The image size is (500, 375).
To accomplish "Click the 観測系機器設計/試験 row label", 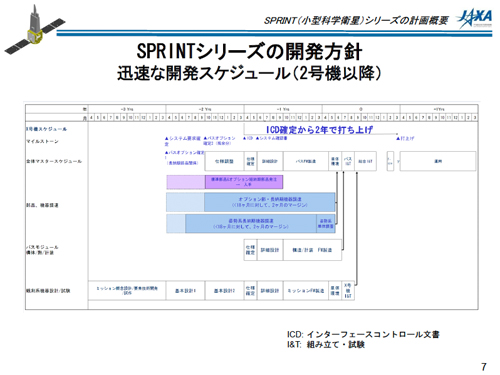I will [x=48, y=291].
